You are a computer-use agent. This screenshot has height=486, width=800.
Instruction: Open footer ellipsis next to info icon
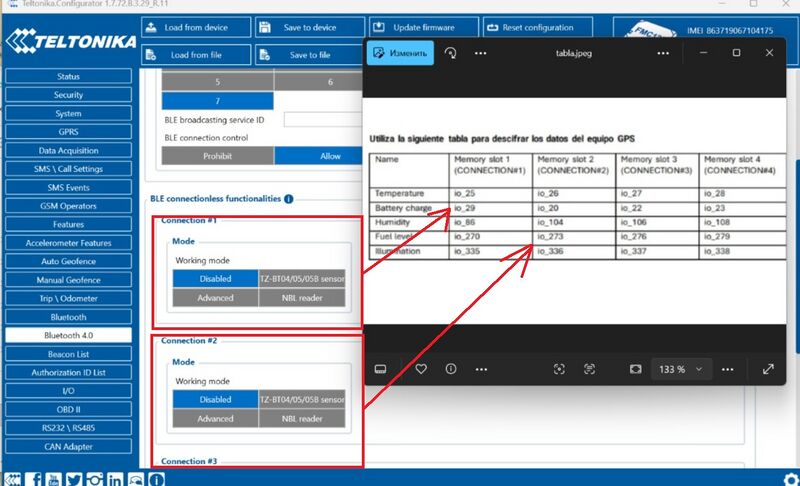pyautogui.click(x=481, y=369)
